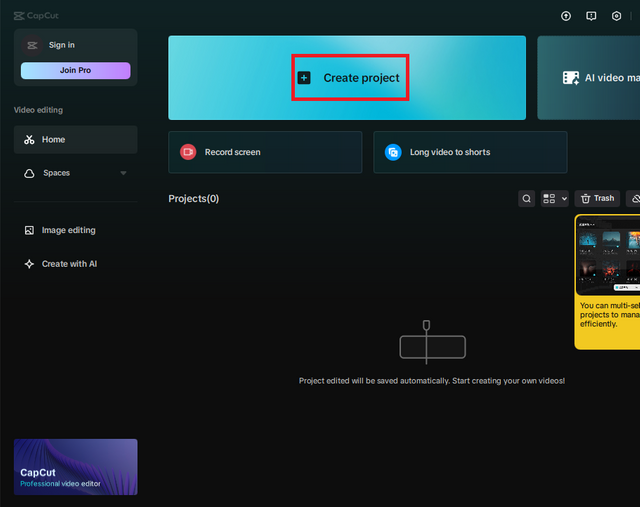Viewport: 640px width, 507px height.
Task: Open Spaces in sidebar
Action: [x=76, y=173]
